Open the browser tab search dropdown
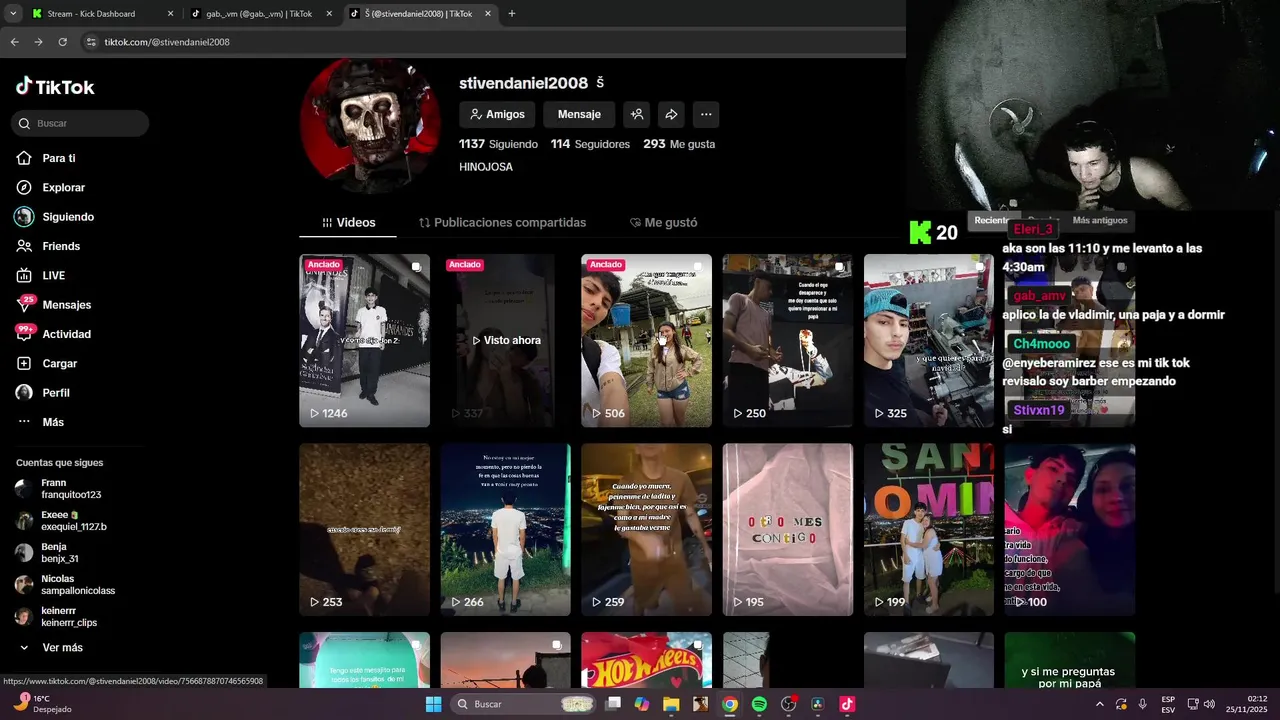1280x720 pixels. (x=13, y=14)
